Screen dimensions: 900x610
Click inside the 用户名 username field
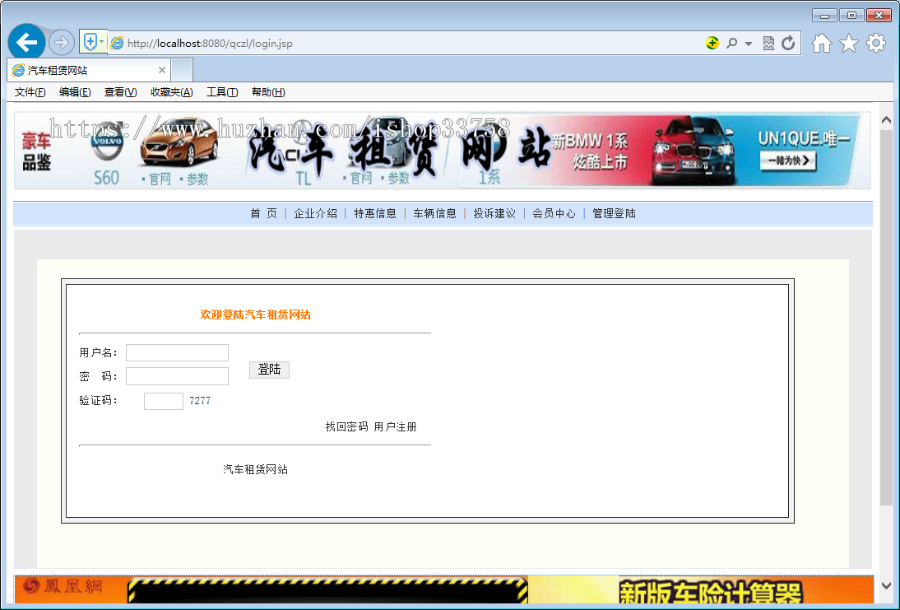click(x=177, y=352)
